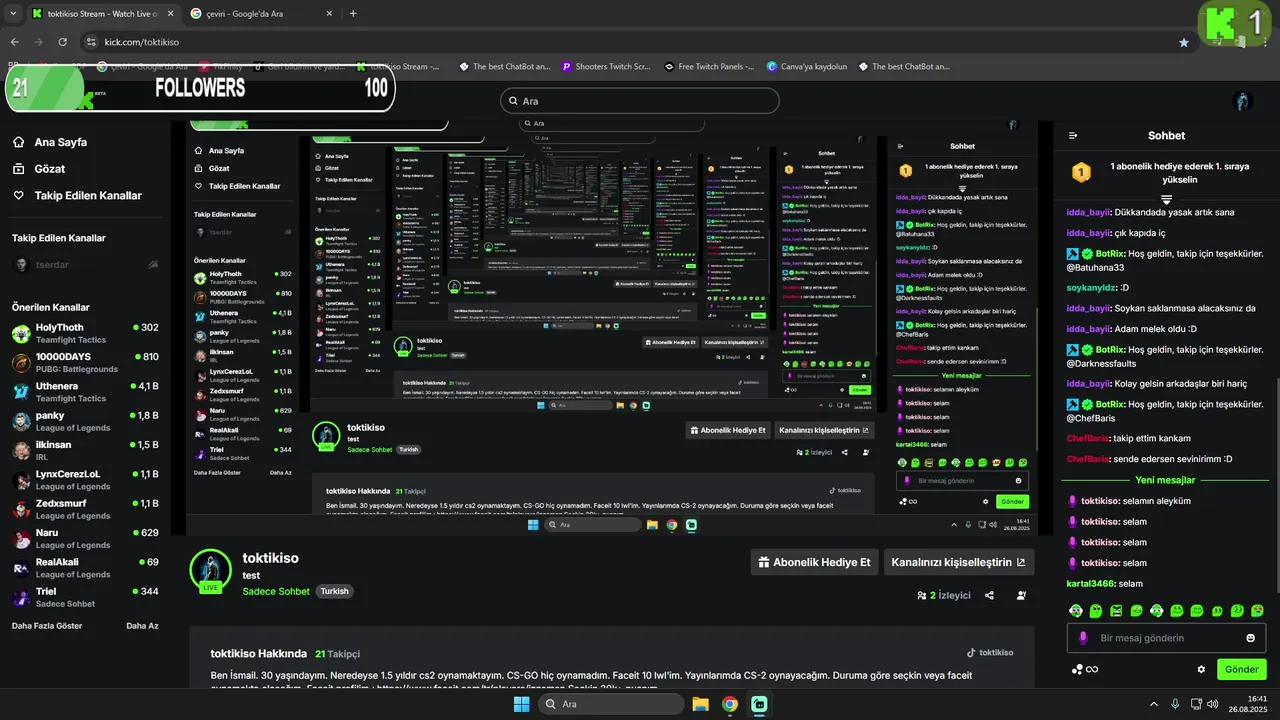Click the microphone icon in the system tray
Viewport: 1280px width, 720px height.
tap(1174, 704)
